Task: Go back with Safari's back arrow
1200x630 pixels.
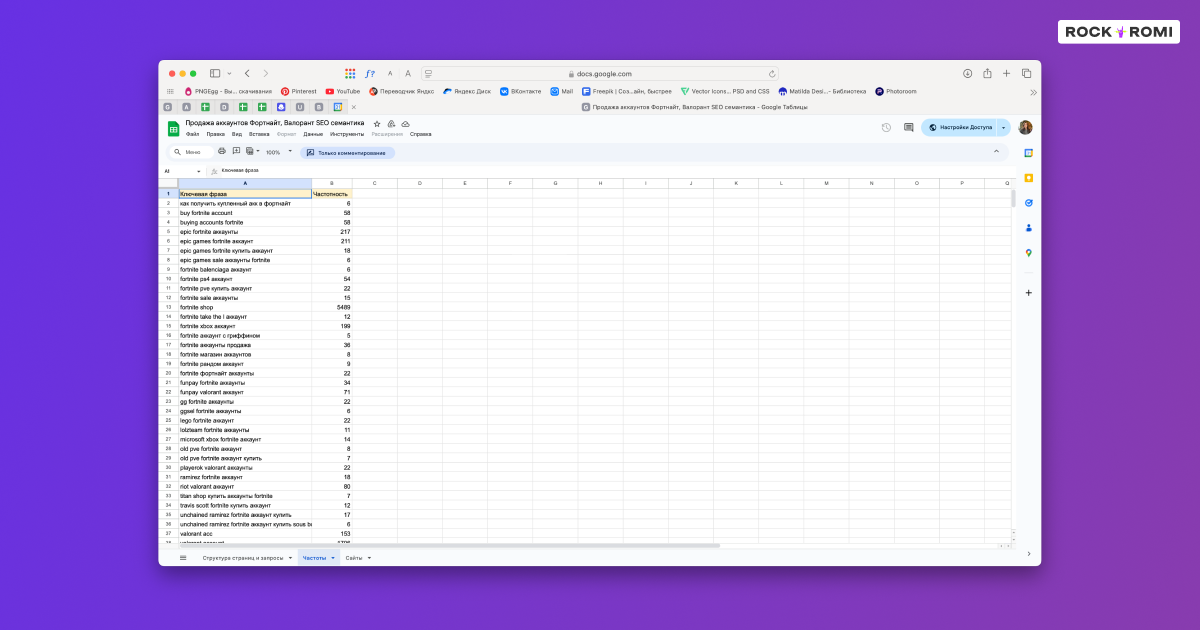Action: pos(247,73)
